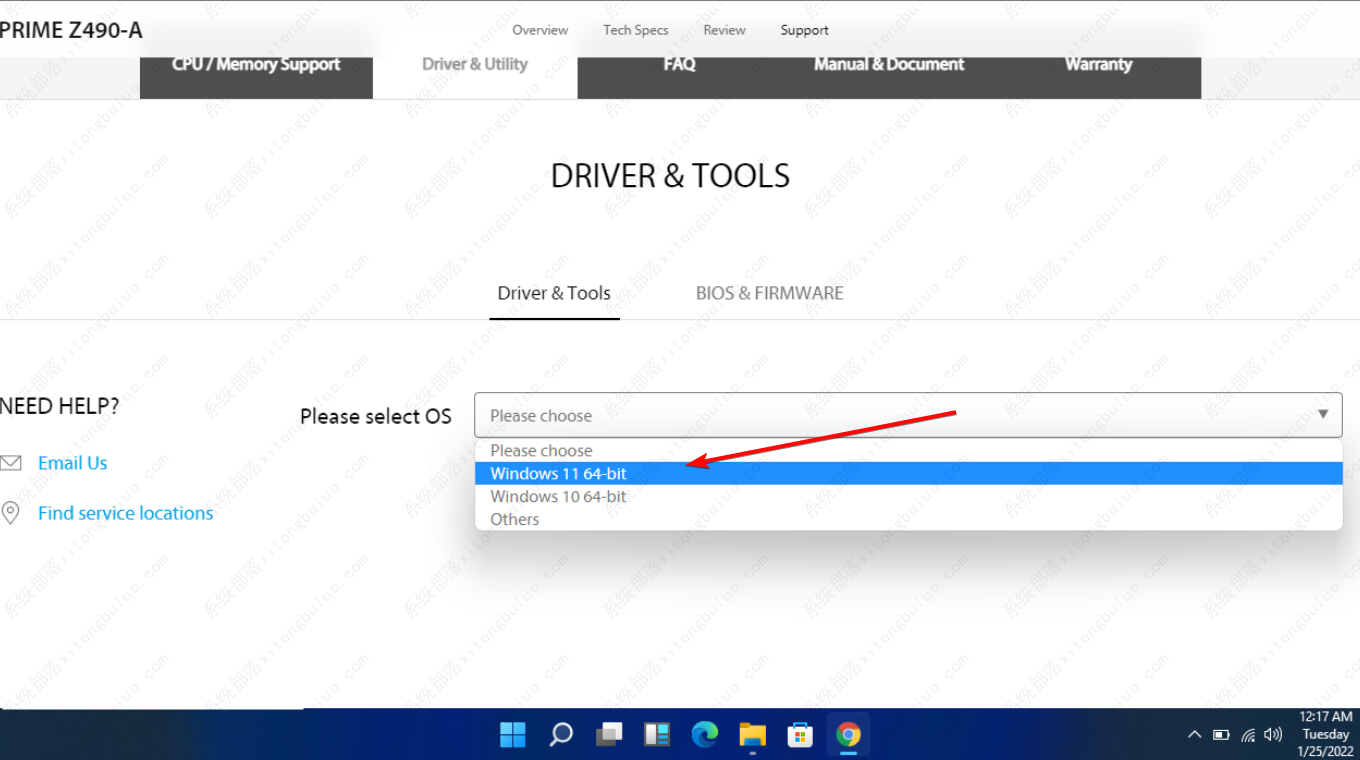Pick Others in the OS list
Image resolution: width=1360 pixels, height=760 pixels.
pos(515,520)
